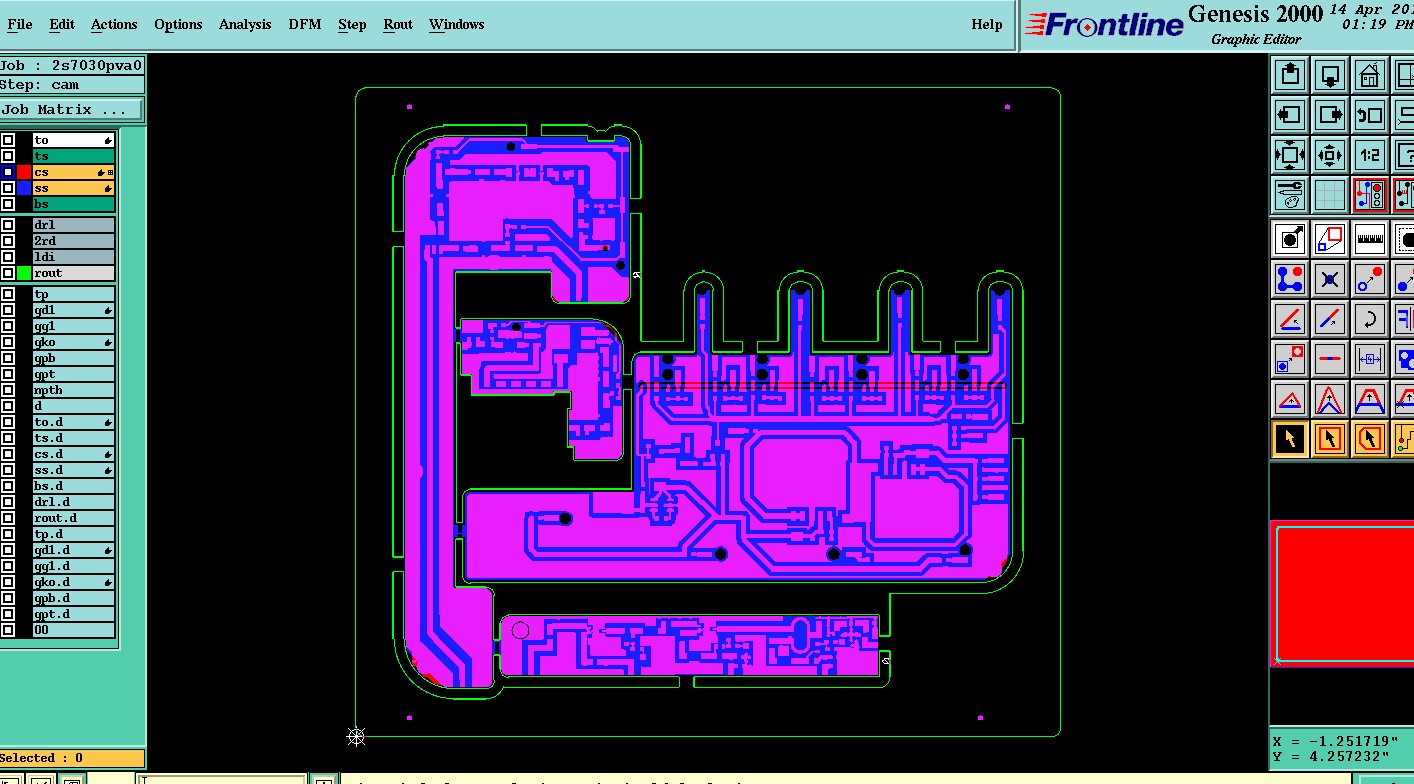Click the blue color swatch of ss layer
Image resolution: width=1414 pixels, height=784 pixels.
coord(24,188)
